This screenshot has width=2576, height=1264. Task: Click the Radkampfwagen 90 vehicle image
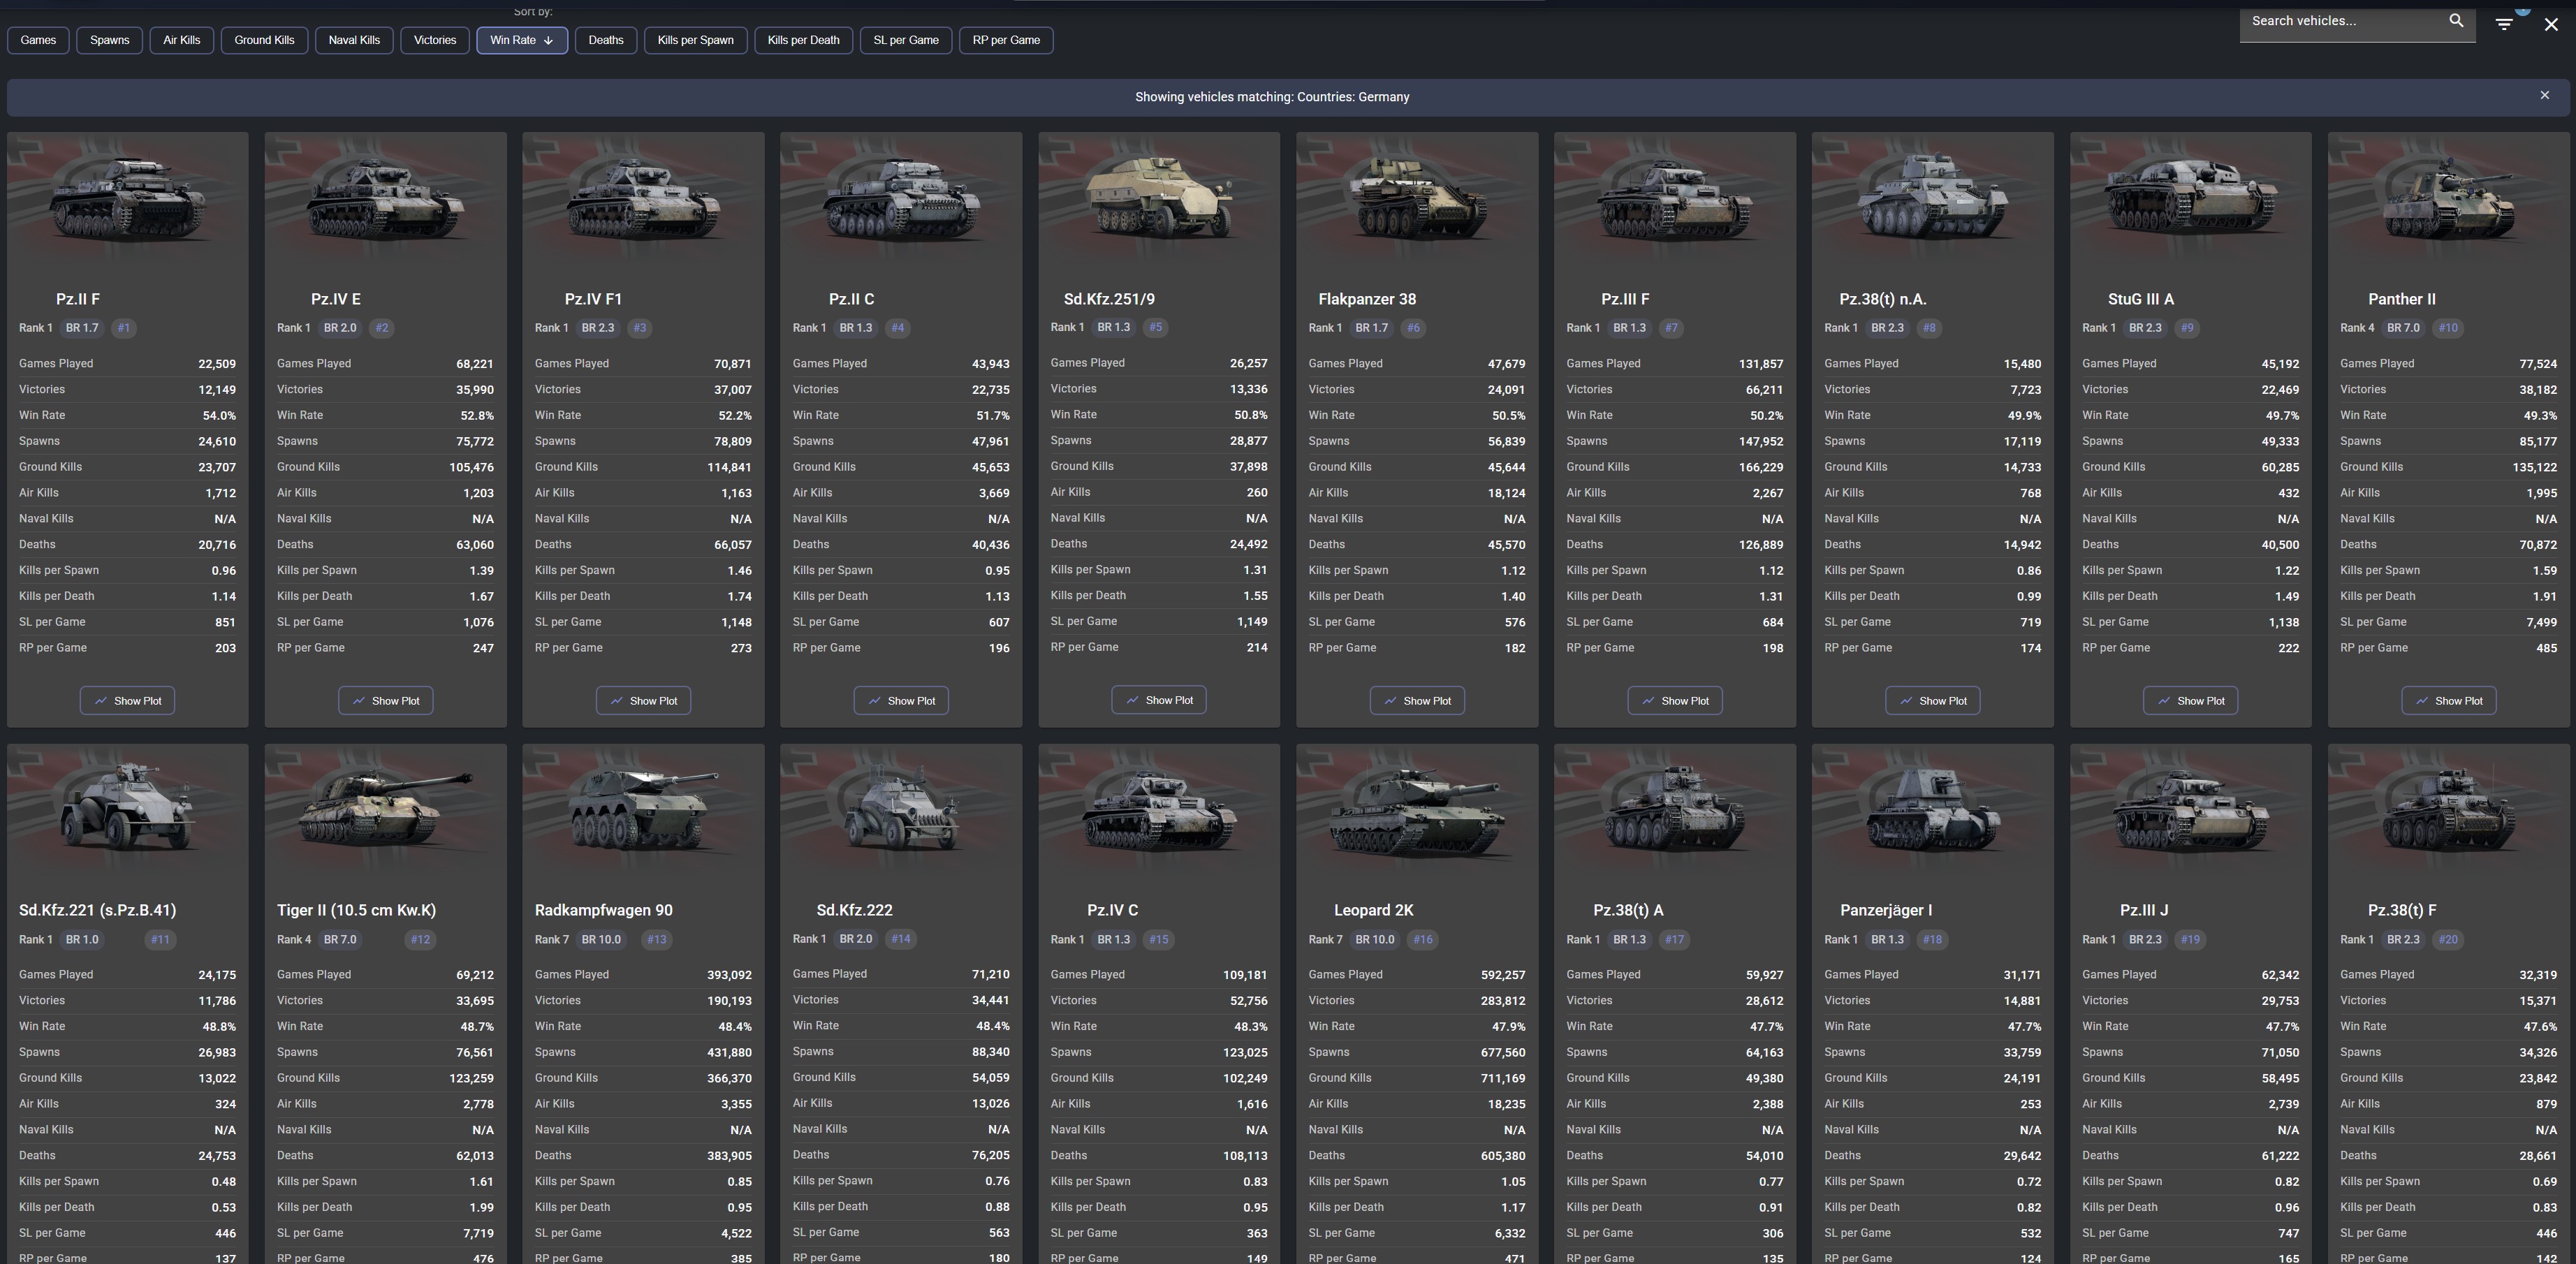644,812
